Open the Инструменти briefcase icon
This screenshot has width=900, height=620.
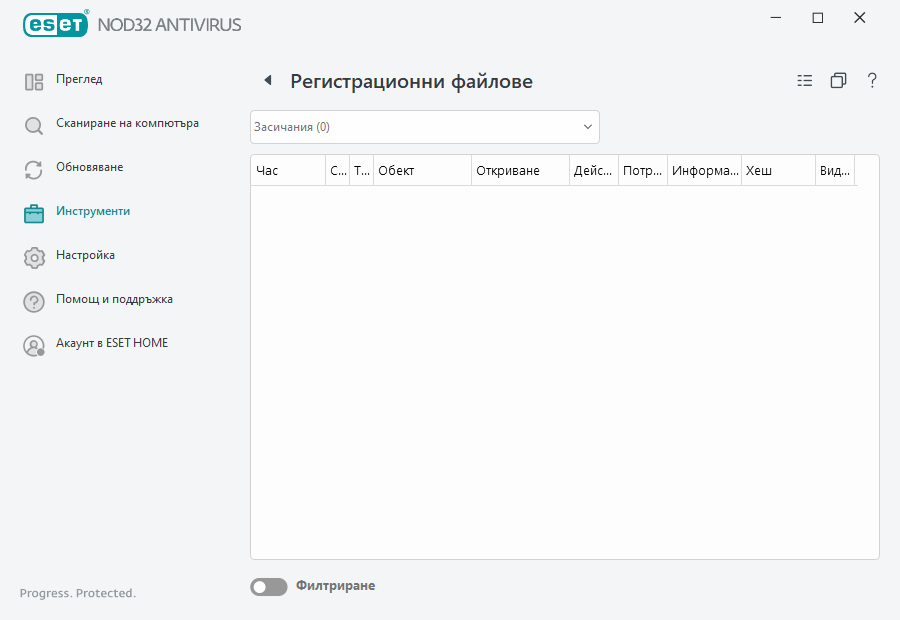(33, 212)
